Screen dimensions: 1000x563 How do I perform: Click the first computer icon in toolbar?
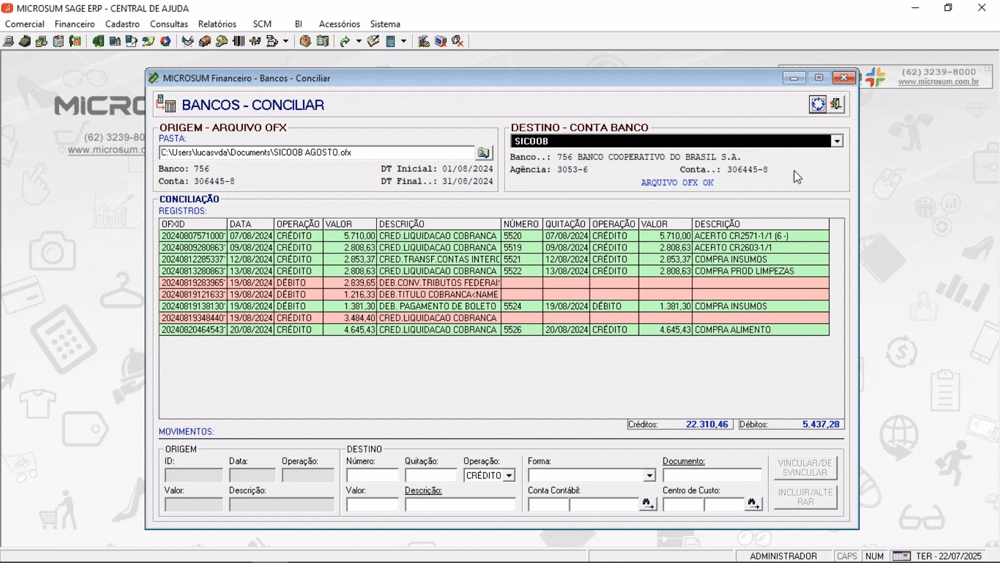(8, 41)
